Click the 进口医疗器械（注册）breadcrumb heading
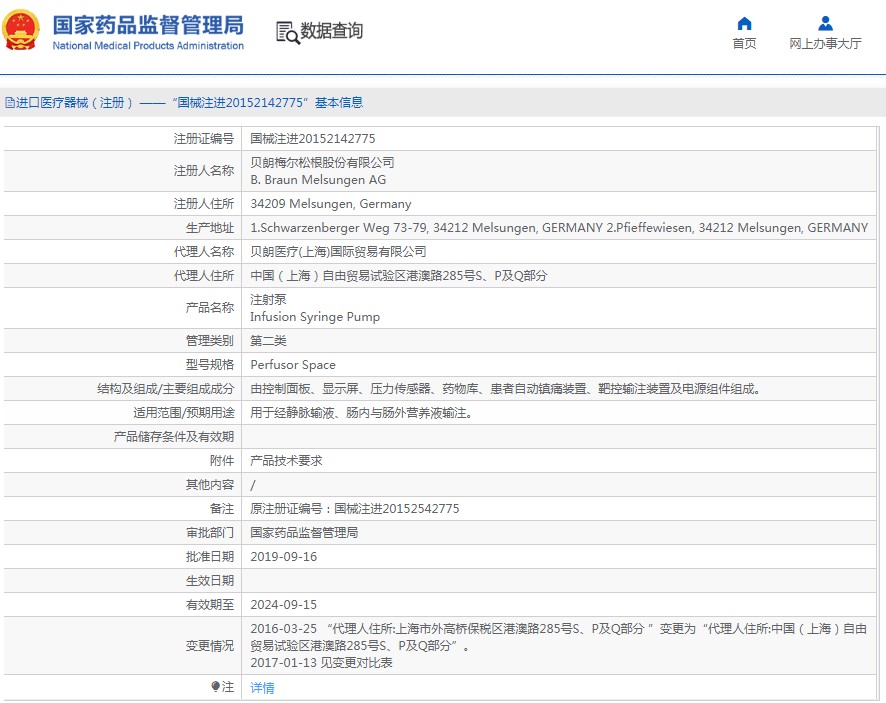886x703 pixels. pos(75,103)
